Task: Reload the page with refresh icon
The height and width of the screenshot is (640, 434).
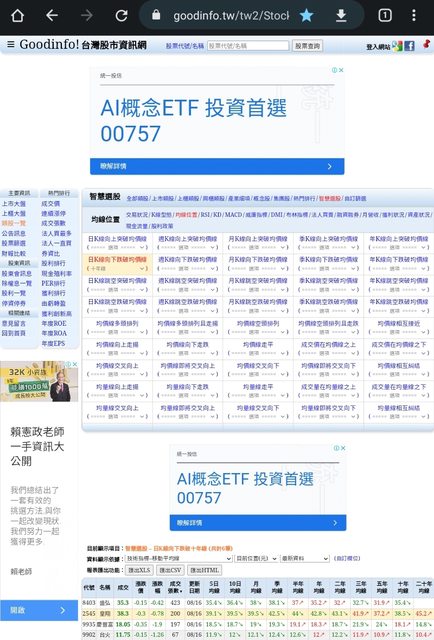Action: click(x=121, y=16)
